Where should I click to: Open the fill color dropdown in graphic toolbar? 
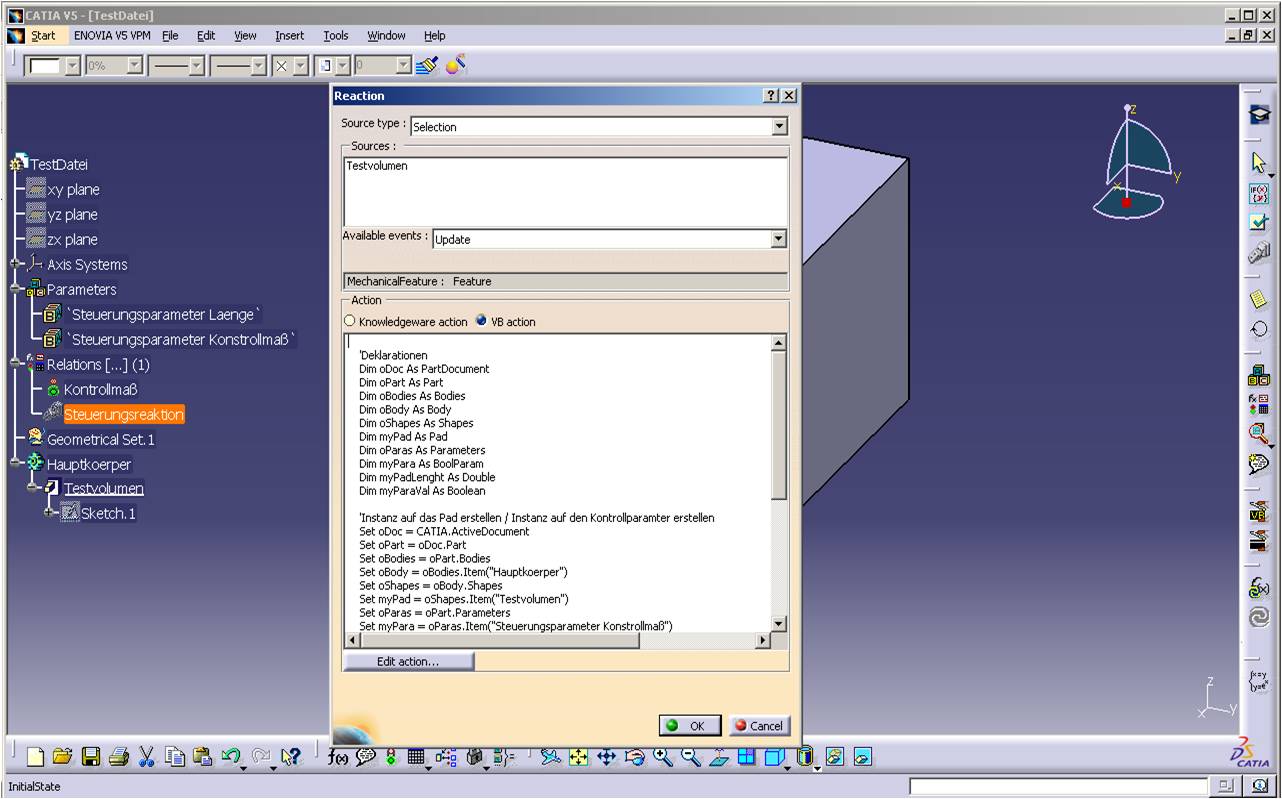click(x=72, y=66)
